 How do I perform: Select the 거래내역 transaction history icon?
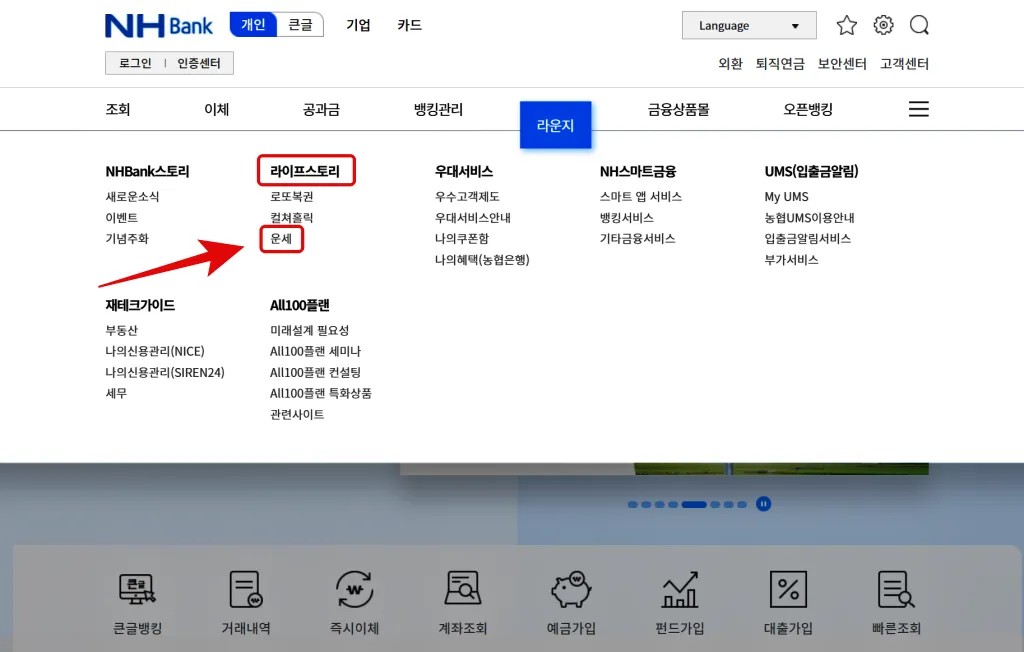tap(244, 597)
